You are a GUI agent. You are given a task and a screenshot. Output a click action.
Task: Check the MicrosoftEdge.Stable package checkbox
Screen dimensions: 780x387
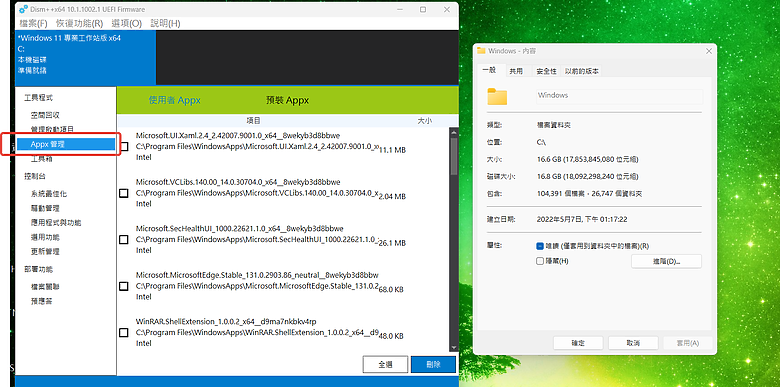[124, 286]
